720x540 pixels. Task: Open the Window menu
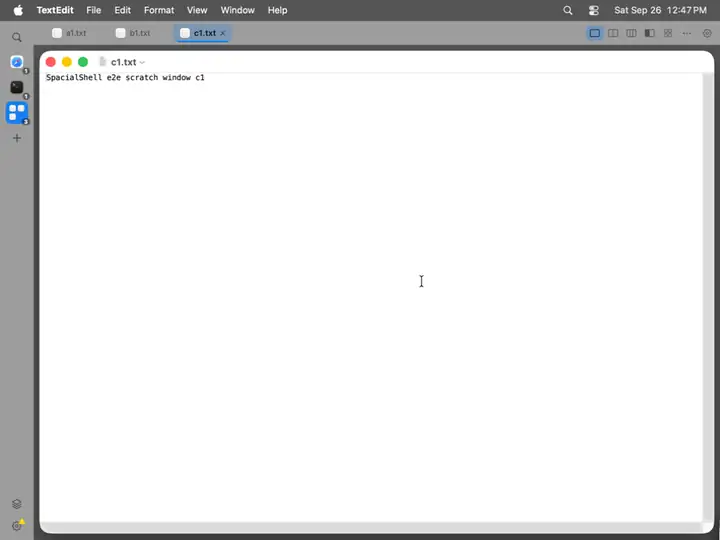tap(237, 10)
